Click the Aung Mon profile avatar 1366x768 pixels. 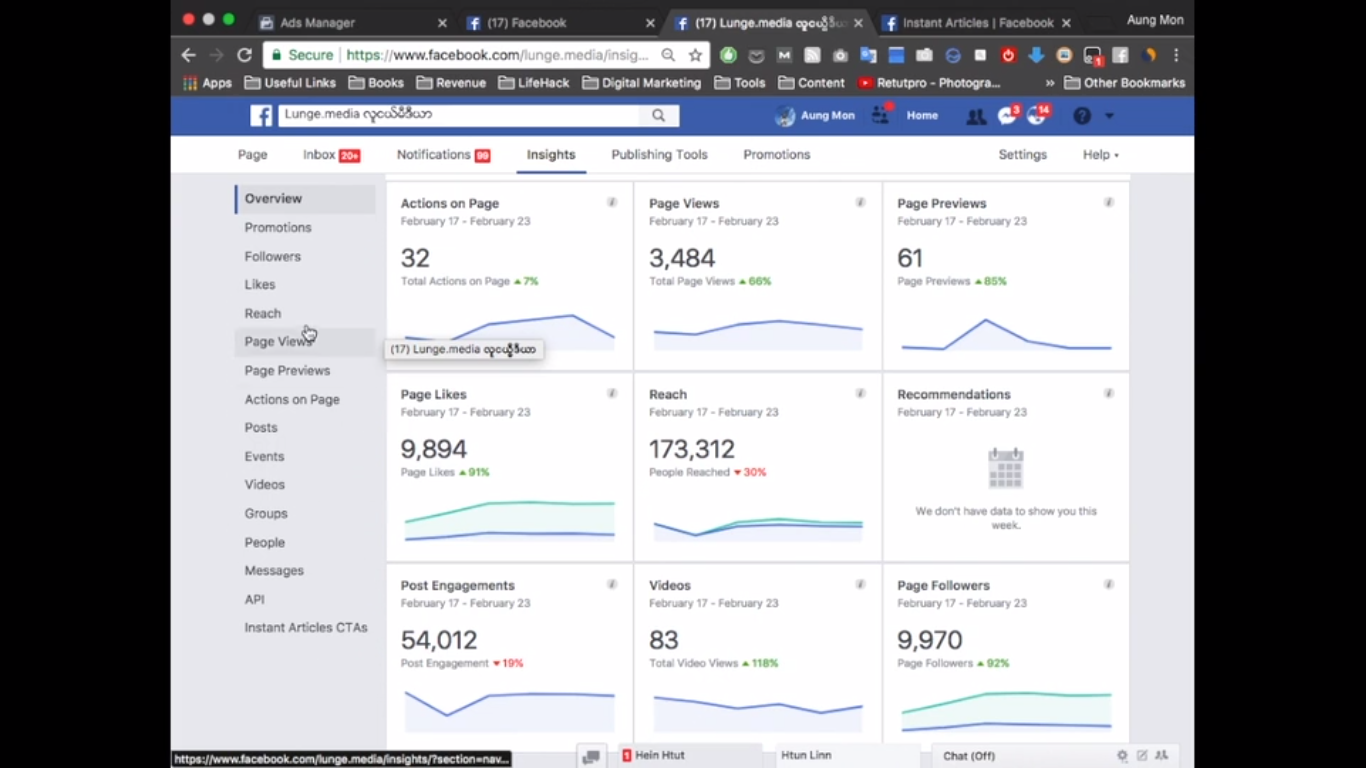(785, 116)
